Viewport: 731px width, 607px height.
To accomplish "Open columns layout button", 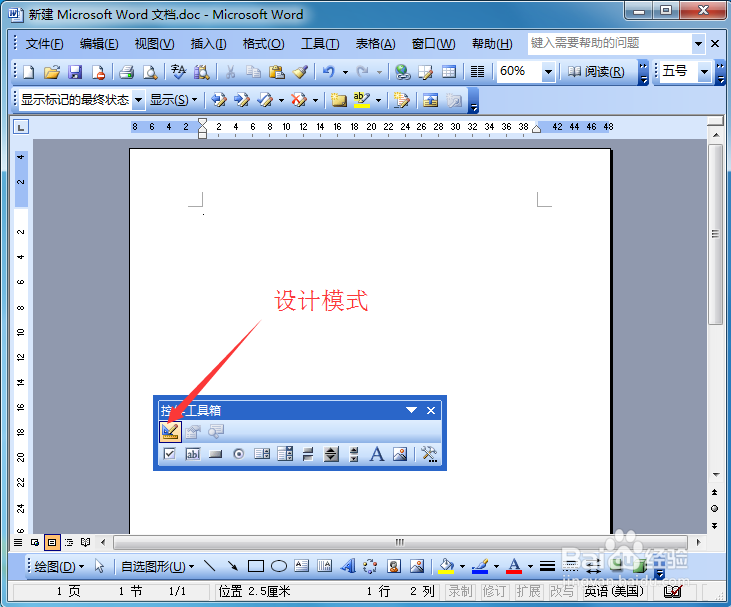I will [477, 72].
